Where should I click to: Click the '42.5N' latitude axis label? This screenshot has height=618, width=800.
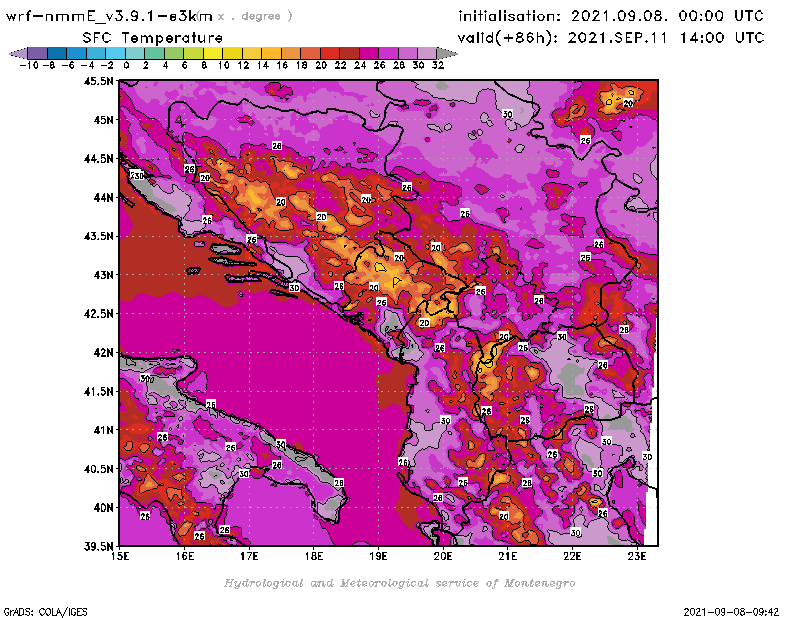tap(98, 313)
